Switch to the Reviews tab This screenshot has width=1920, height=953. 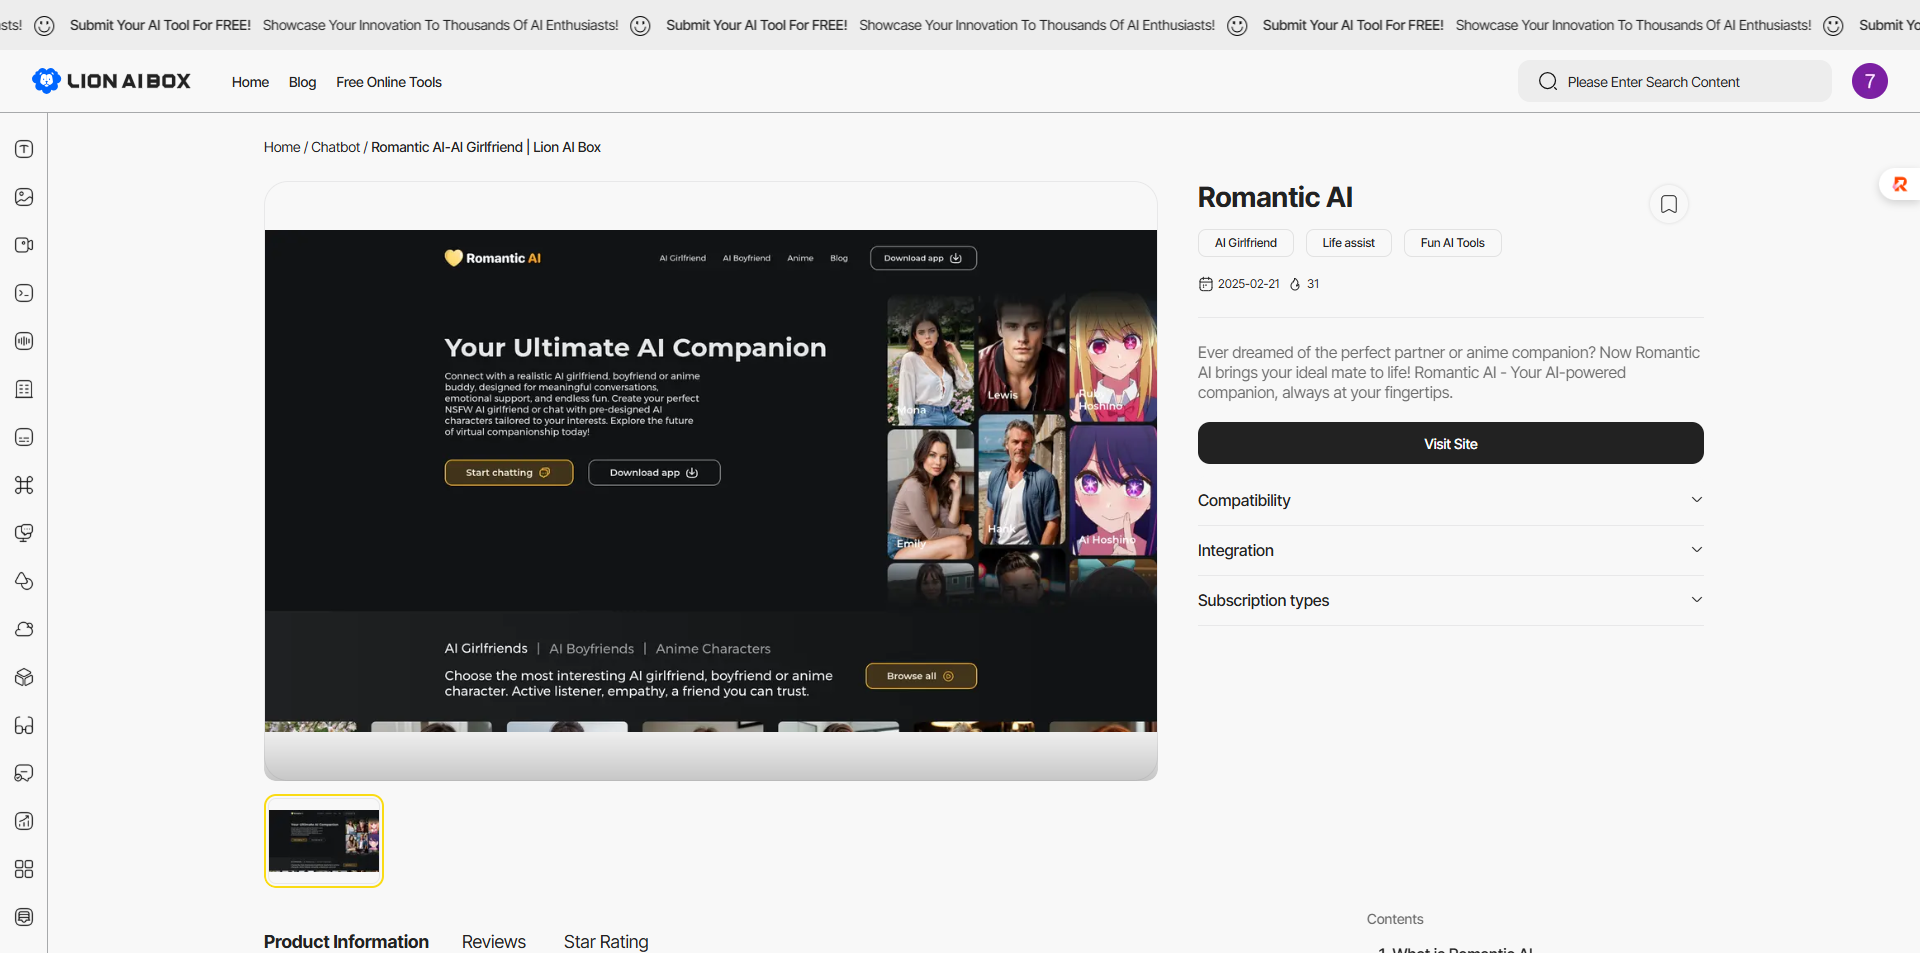(493, 941)
